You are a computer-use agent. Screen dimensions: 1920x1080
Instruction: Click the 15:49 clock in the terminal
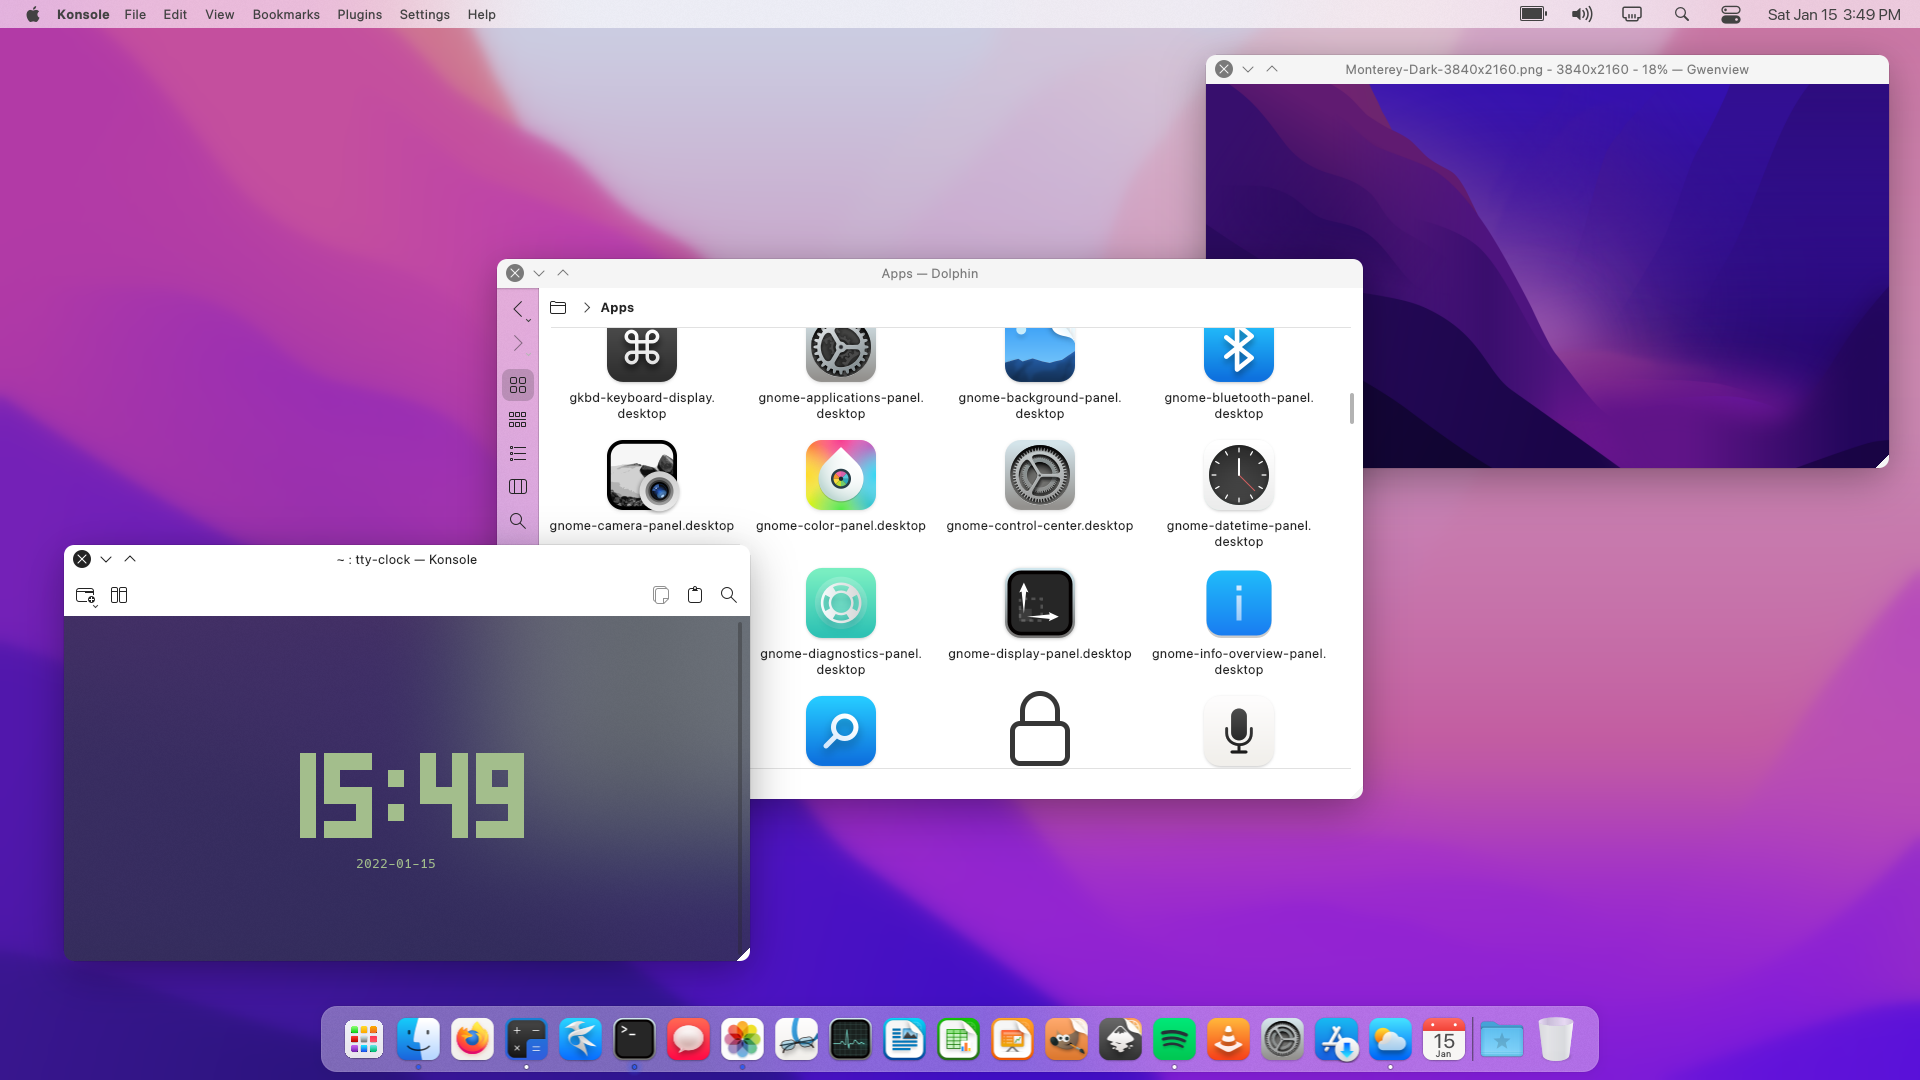click(x=412, y=795)
